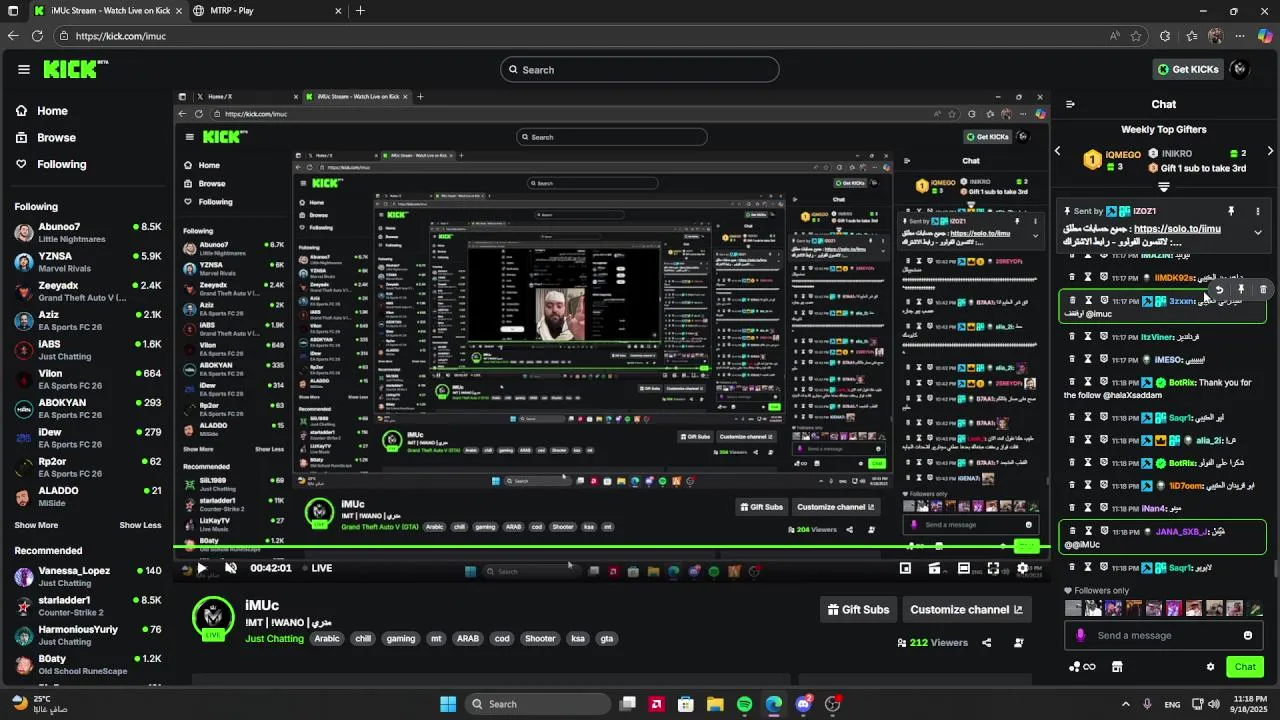1280x720 pixels.
Task: Open Discord from the Windows taskbar
Action: pyautogui.click(x=803, y=704)
